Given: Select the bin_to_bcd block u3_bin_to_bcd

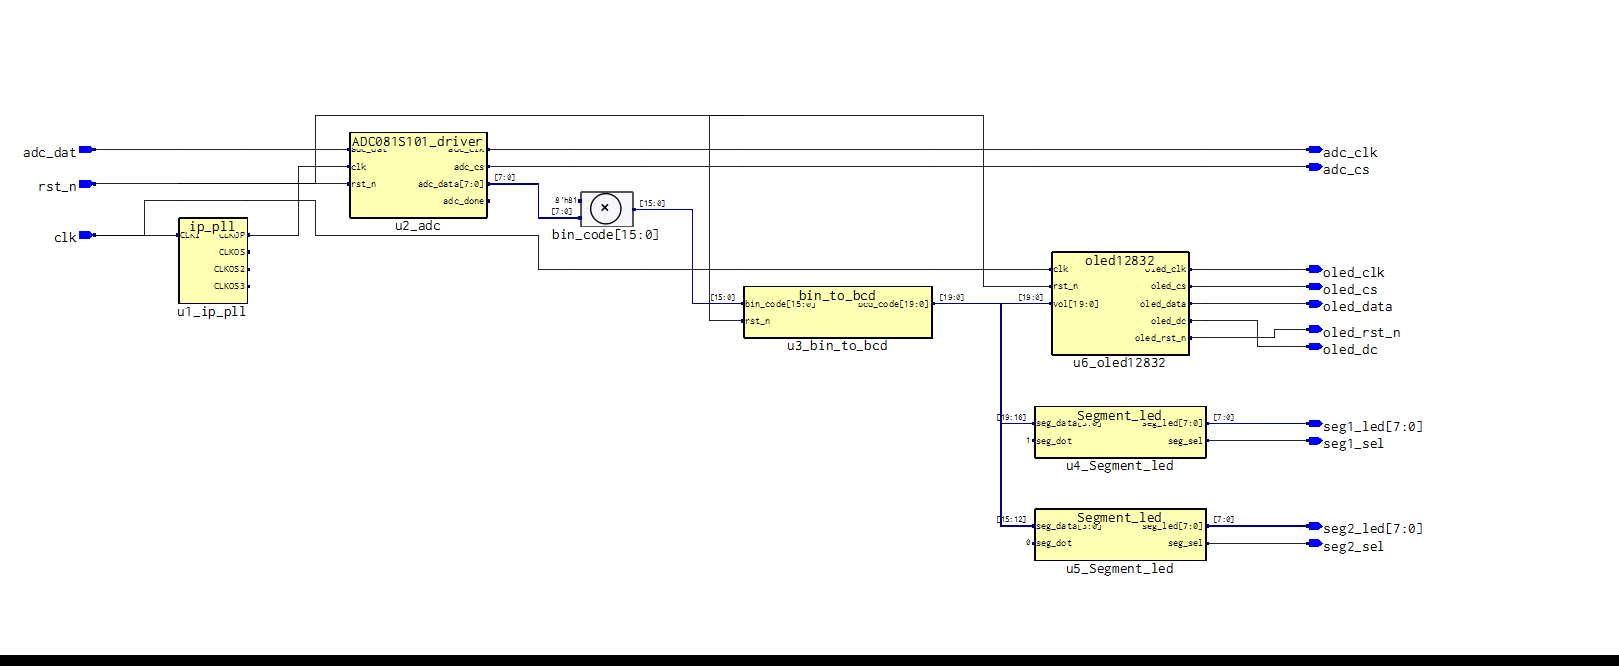Looking at the screenshot, I should [838, 312].
